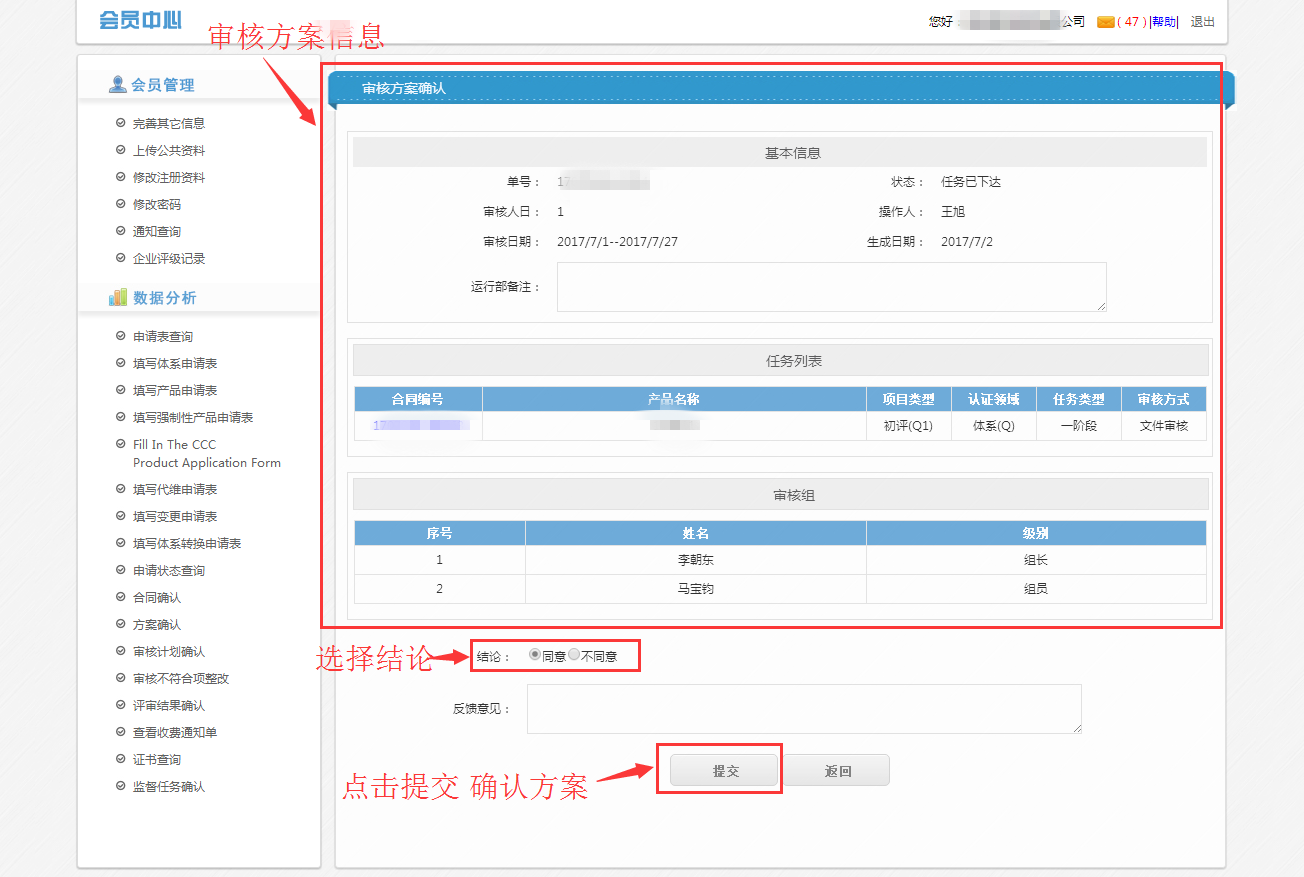This screenshot has height=877, width=1304.
Task: Click the 会员管理 user icon
Action: point(118,85)
